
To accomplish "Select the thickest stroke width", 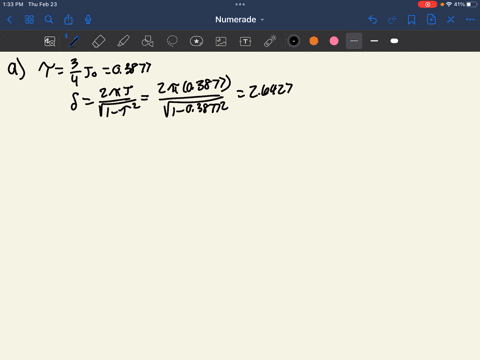I will coord(394,41).
